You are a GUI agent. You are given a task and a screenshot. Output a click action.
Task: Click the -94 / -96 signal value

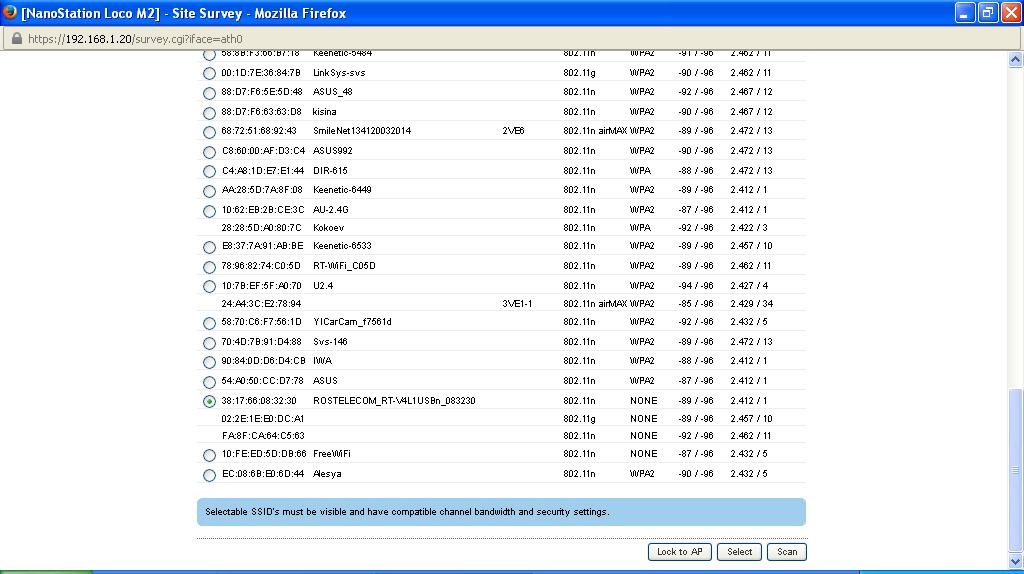tap(696, 285)
